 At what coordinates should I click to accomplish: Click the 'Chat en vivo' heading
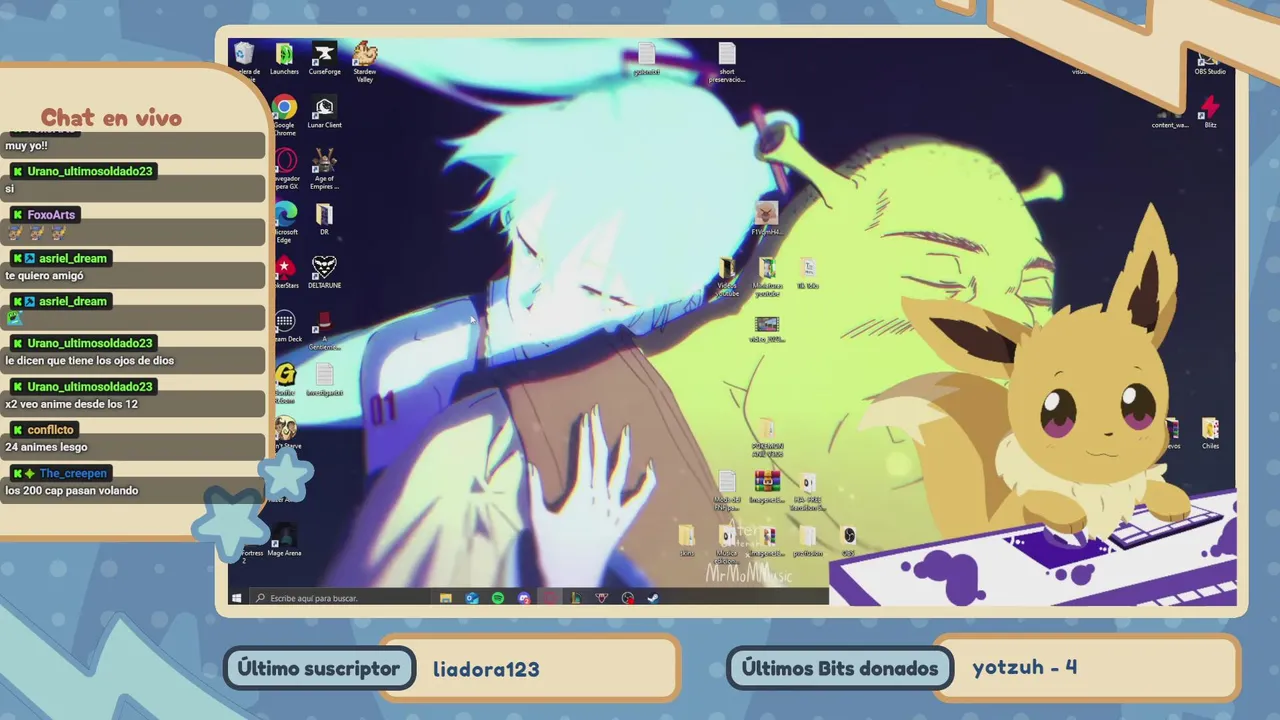coord(111,118)
